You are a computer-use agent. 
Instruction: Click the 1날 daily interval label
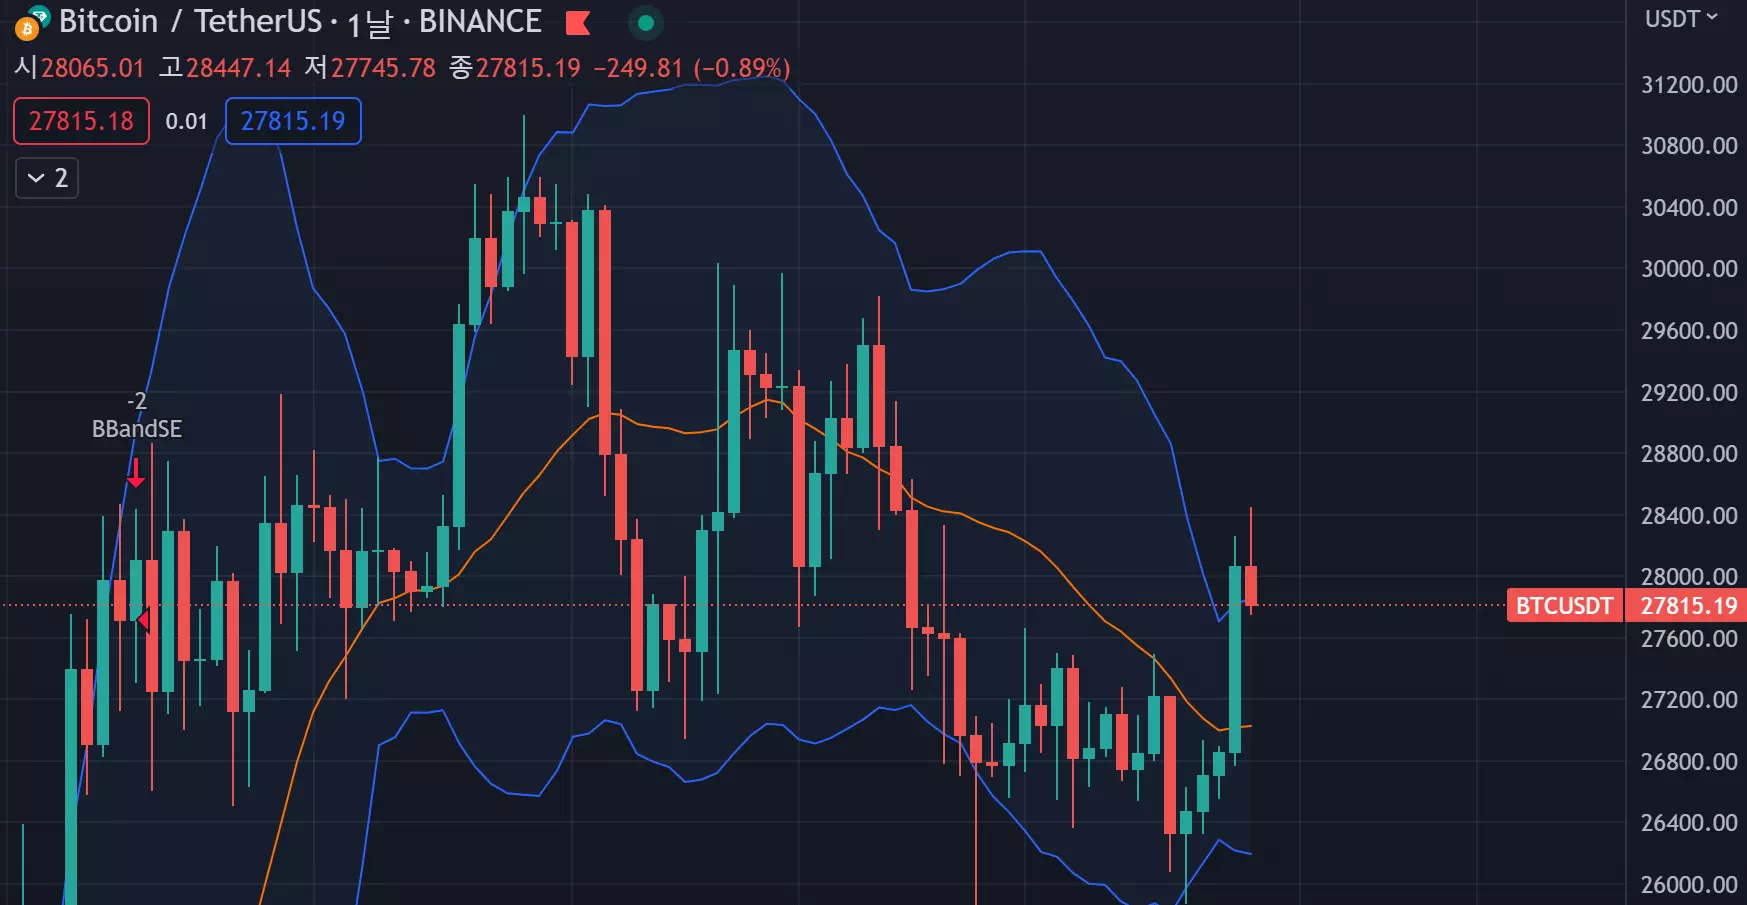(369, 23)
